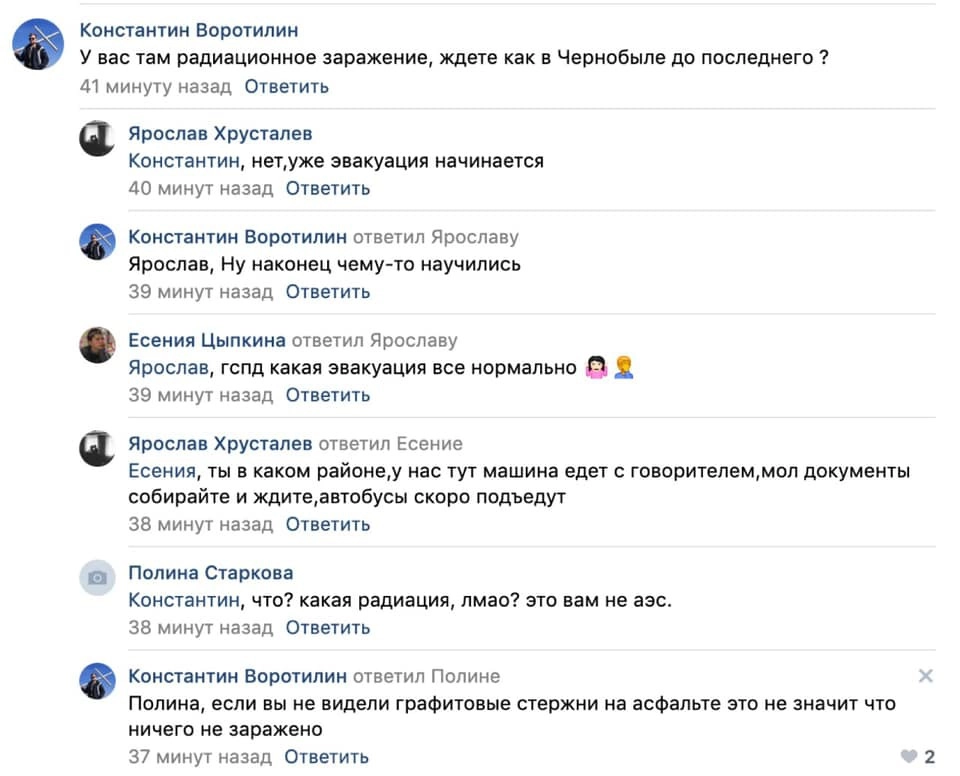Click the '41 минуту назад' timestamp
960x776 pixels.
(155, 86)
